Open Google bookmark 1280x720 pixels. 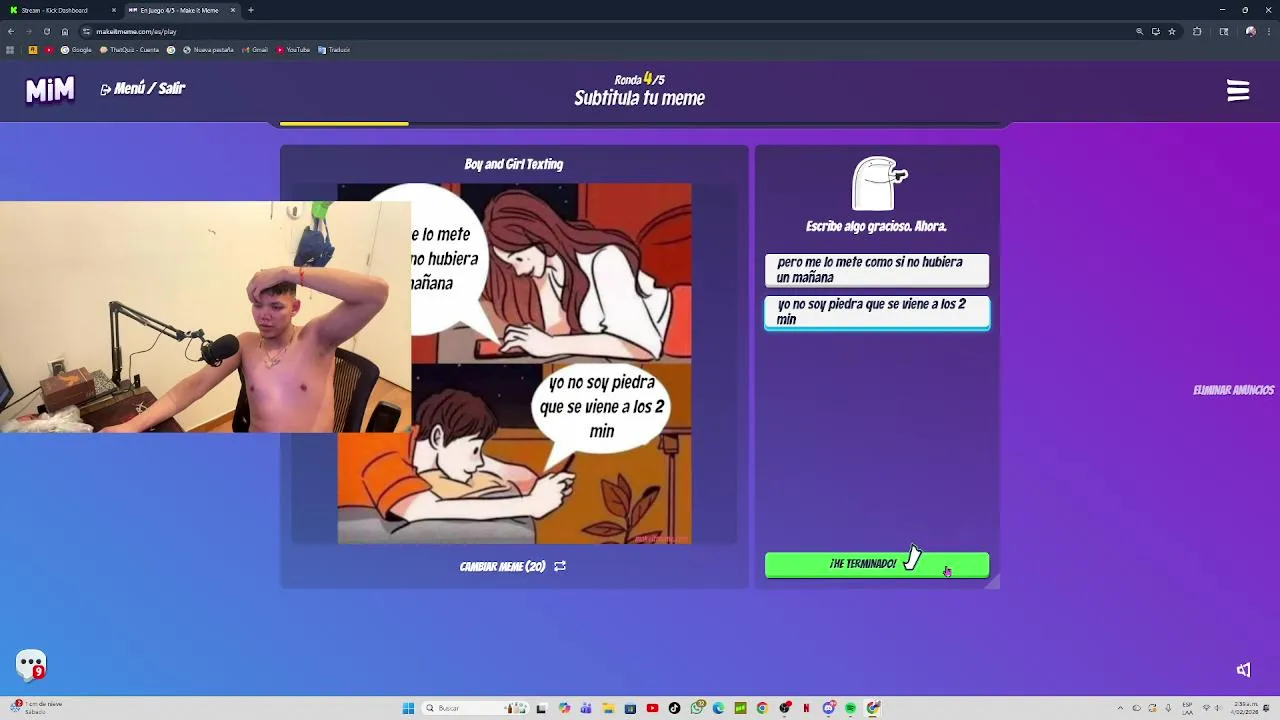pos(77,50)
